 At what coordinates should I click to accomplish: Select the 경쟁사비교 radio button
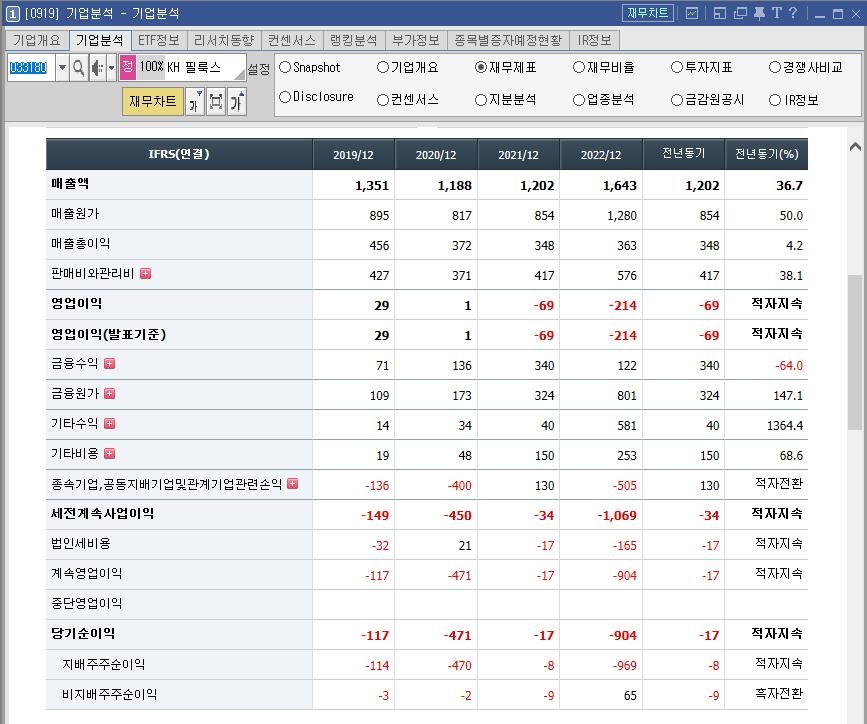tap(775, 67)
